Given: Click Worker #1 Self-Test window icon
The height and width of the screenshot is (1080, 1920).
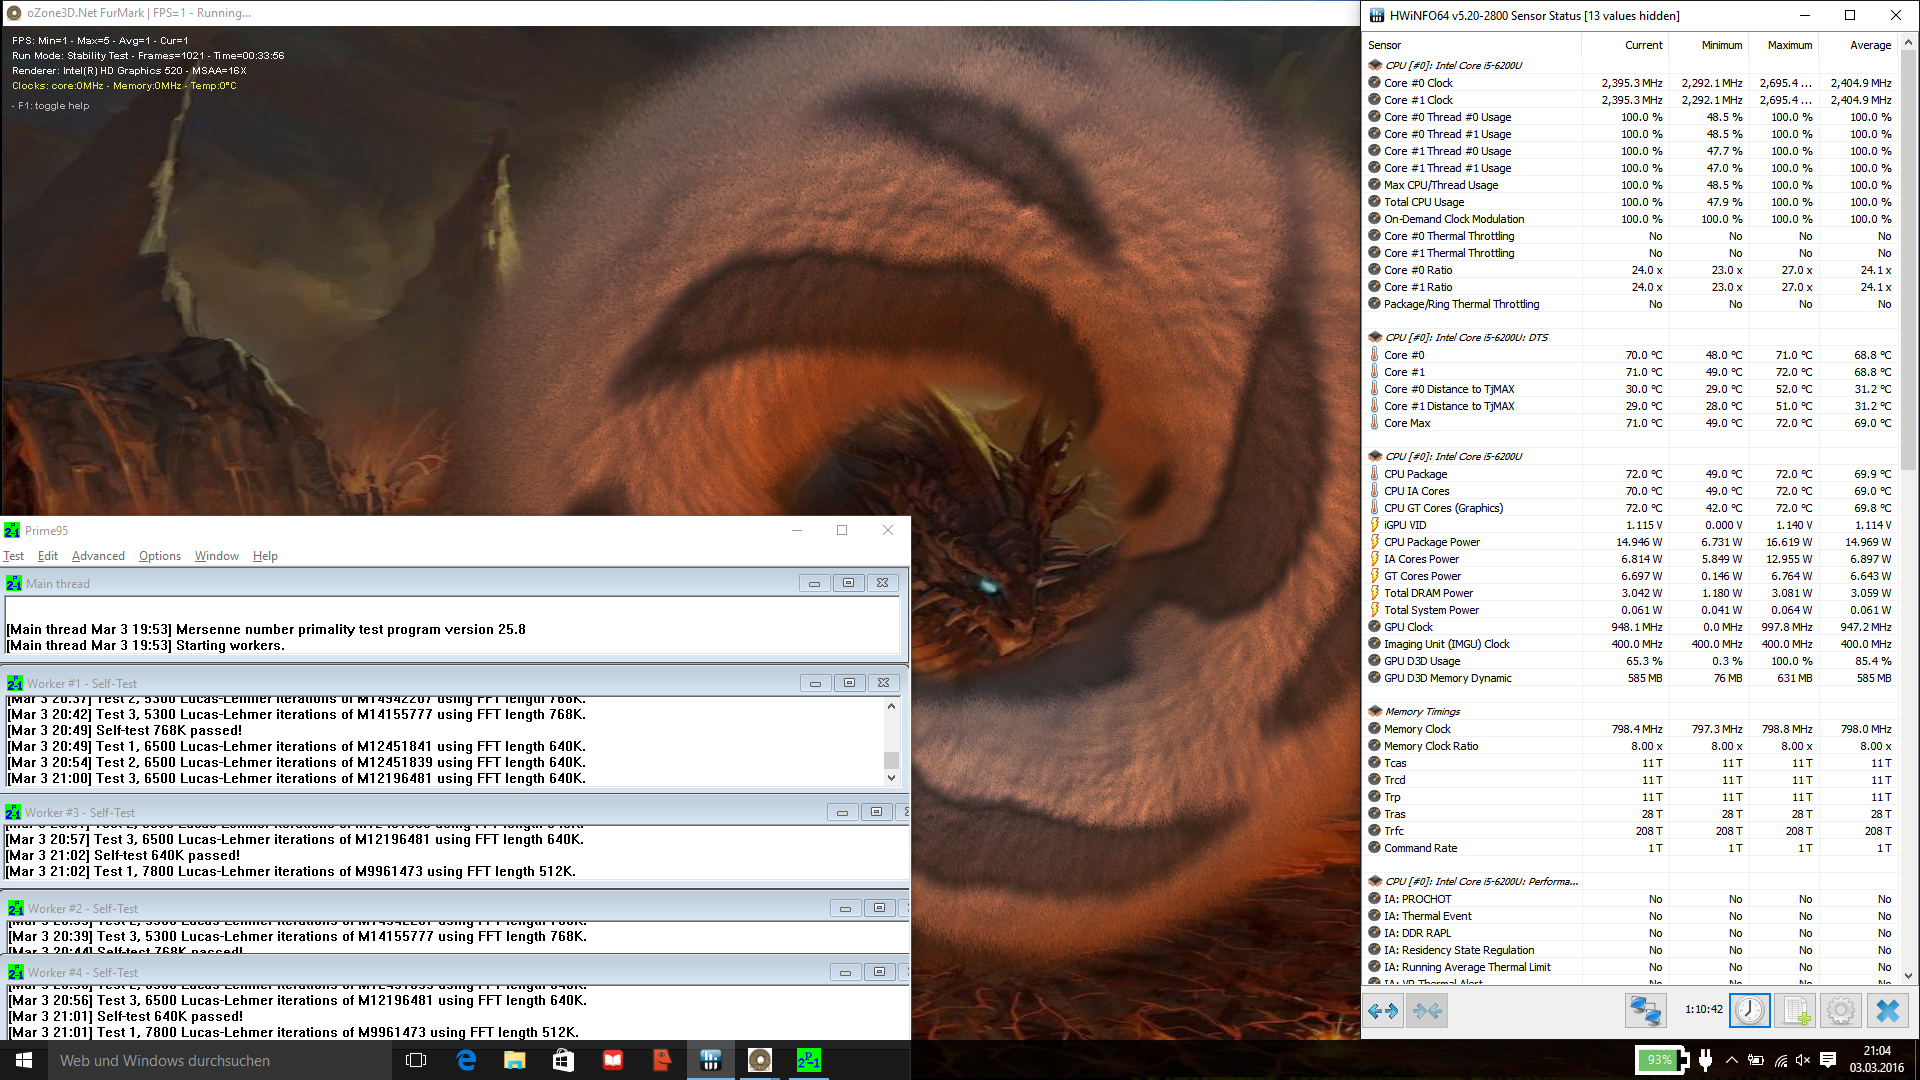Looking at the screenshot, I should [15, 683].
